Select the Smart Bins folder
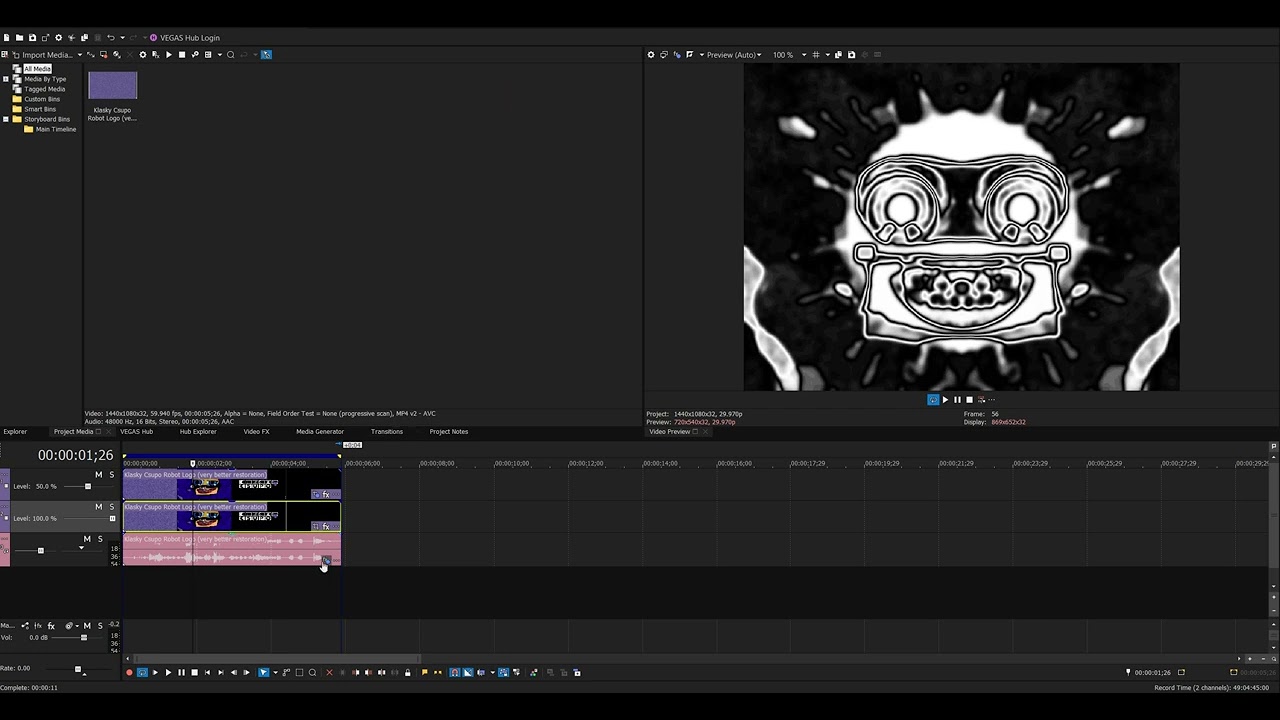 [x=41, y=109]
